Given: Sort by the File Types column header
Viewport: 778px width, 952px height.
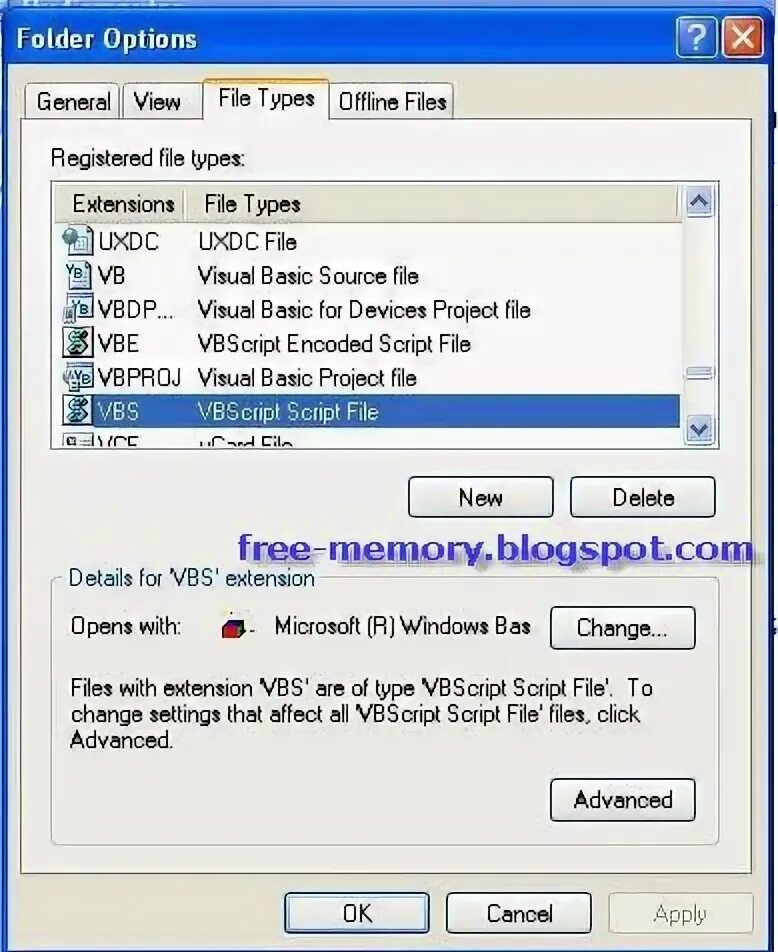Looking at the screenshot, I should click(431, 204).
